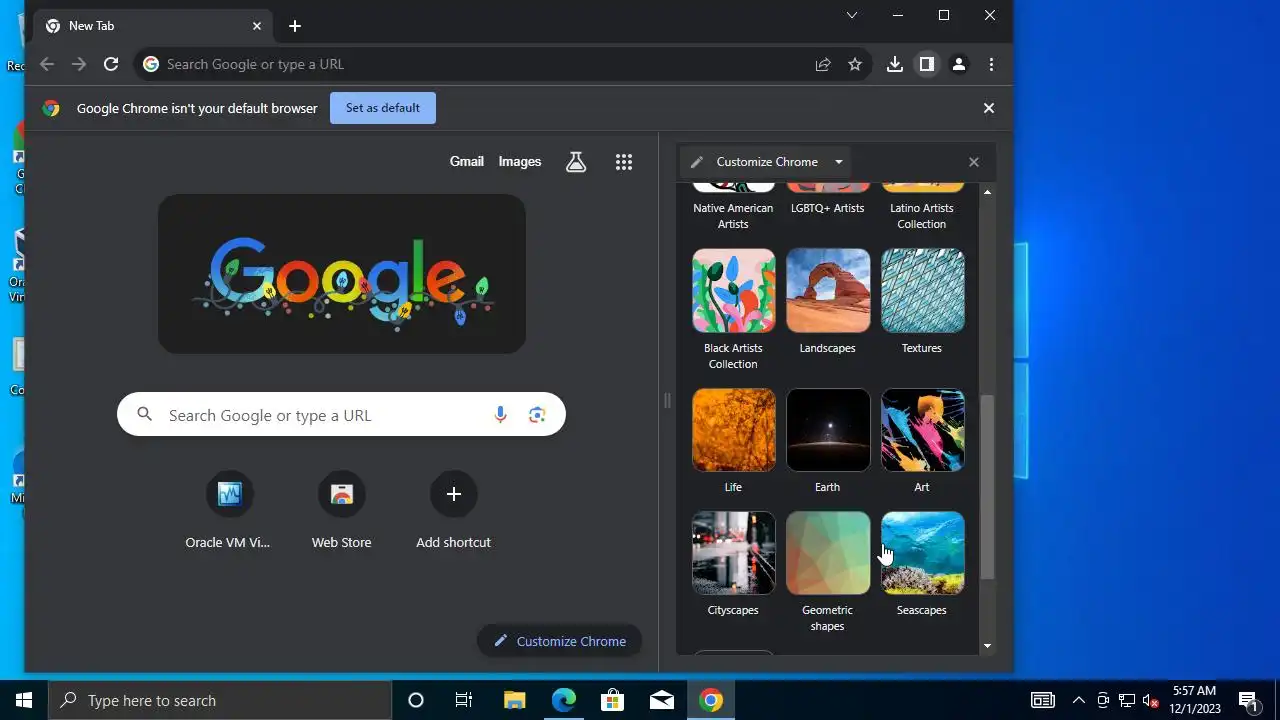
Task: Select the Geometric shapes collection
Action: [828, 553]
